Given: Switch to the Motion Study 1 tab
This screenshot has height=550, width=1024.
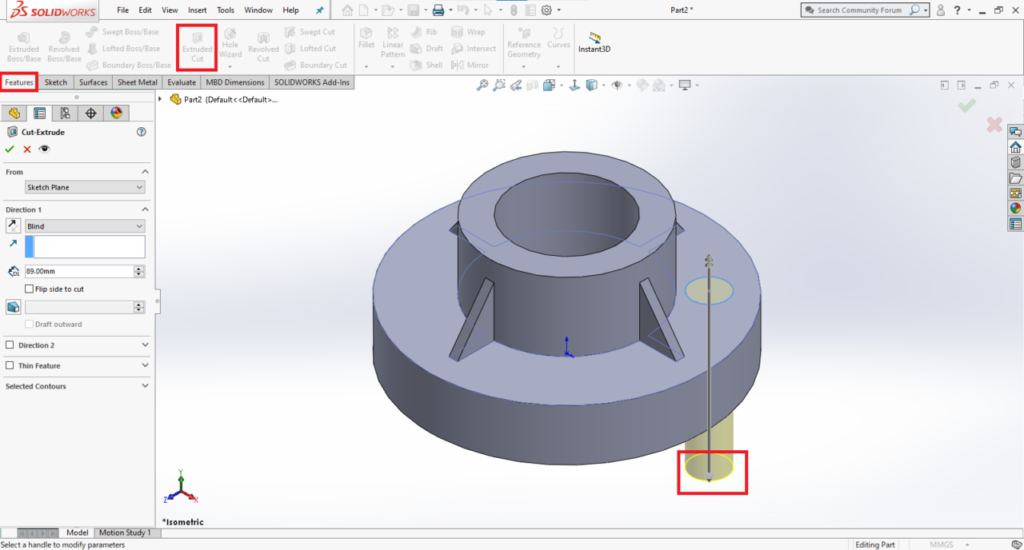Looking at the screenshot, I should pos(125,533).
